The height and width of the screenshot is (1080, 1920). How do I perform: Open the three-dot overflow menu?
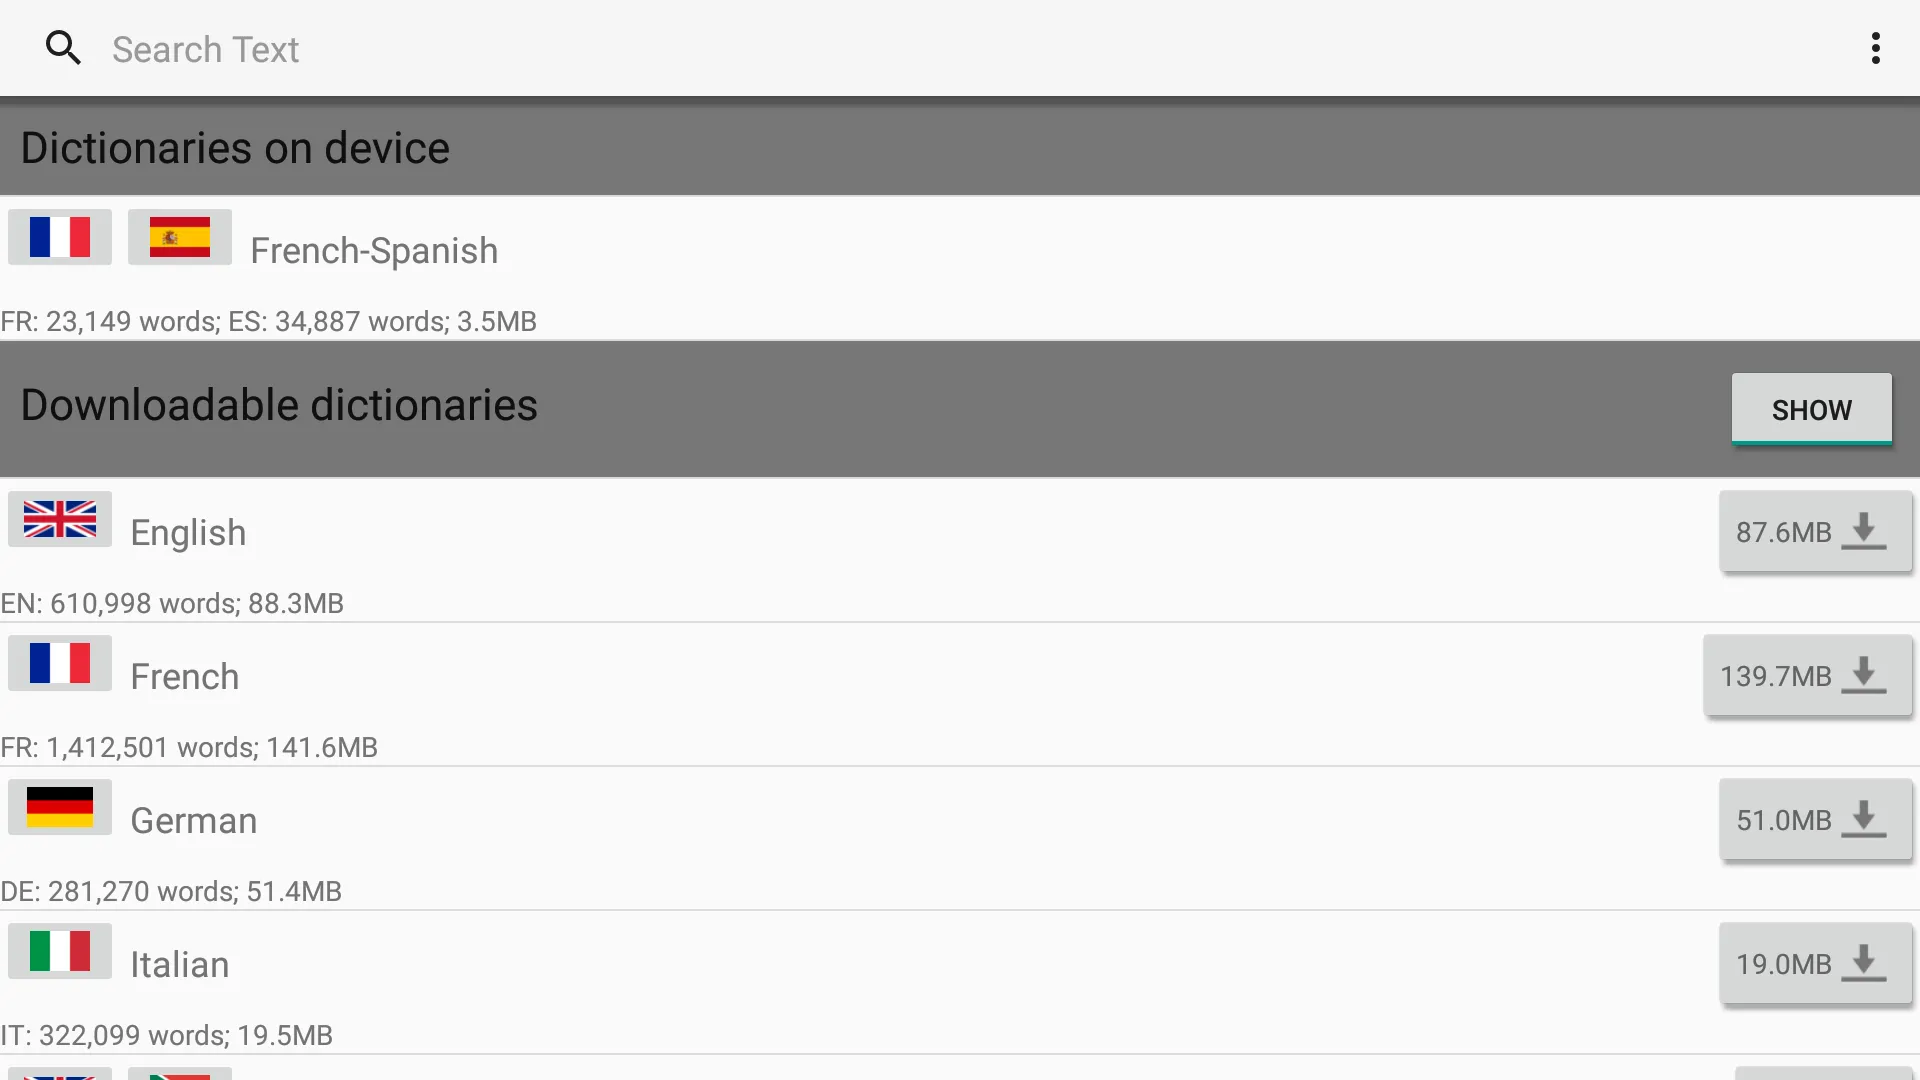tap(1876, 47)
